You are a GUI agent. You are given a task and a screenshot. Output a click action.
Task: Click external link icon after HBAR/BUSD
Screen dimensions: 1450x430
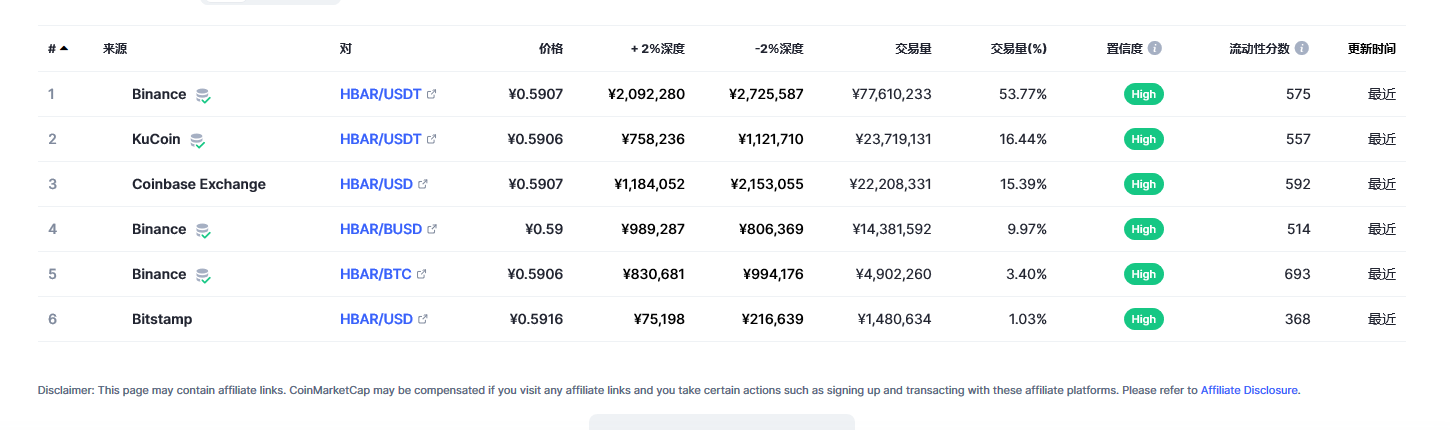[432, 229]
